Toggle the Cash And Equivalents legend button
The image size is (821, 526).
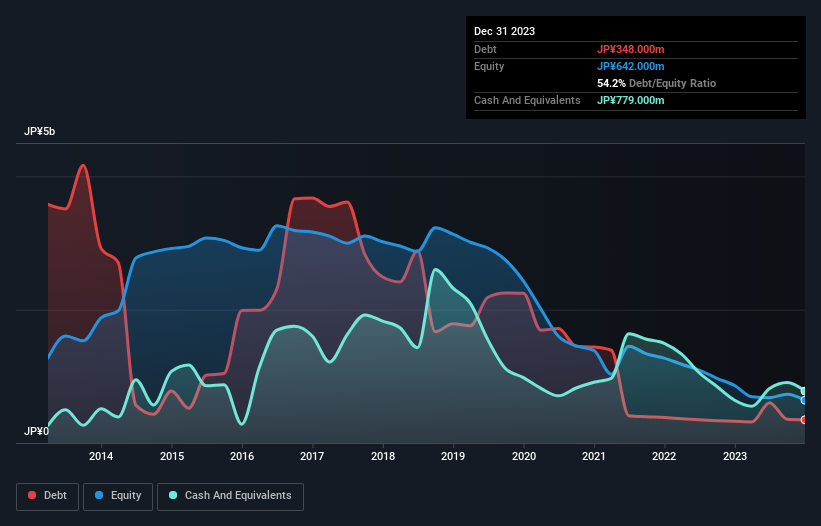(x=230, y=496)
